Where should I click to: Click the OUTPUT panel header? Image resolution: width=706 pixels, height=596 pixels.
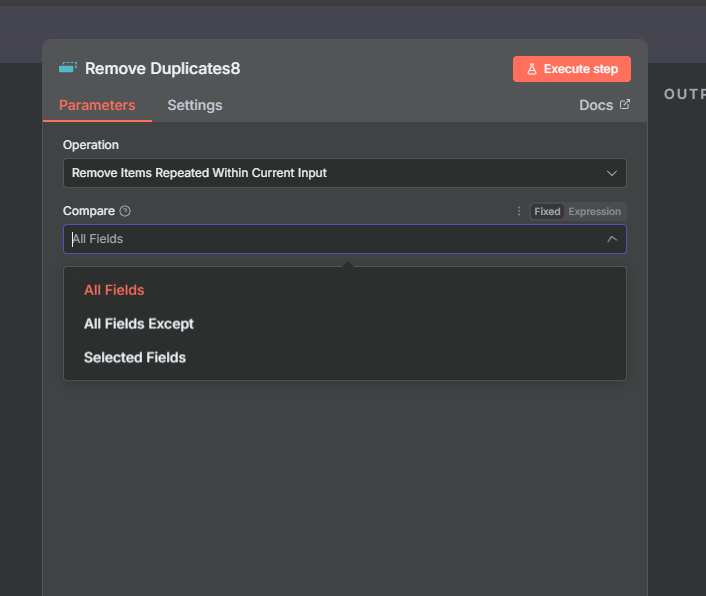(x=684, y=94)
